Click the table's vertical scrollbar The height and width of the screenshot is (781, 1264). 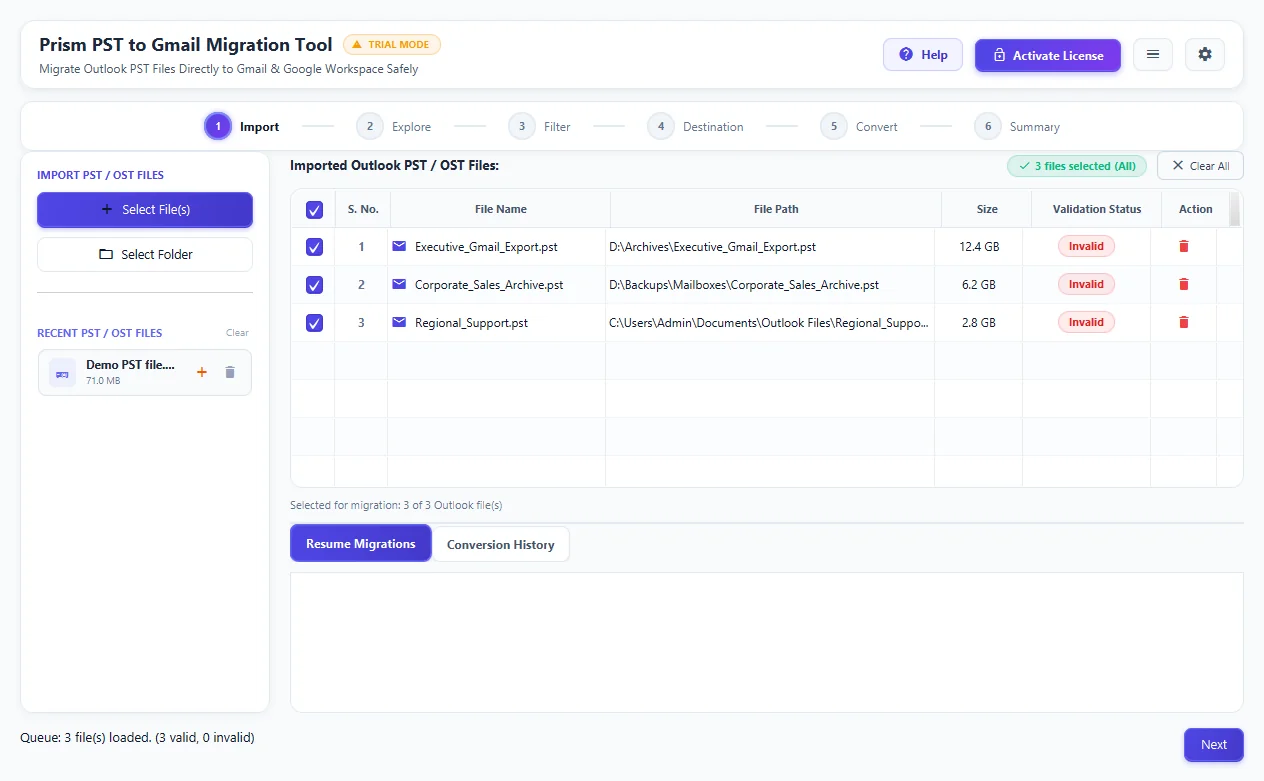[1235, 210]
